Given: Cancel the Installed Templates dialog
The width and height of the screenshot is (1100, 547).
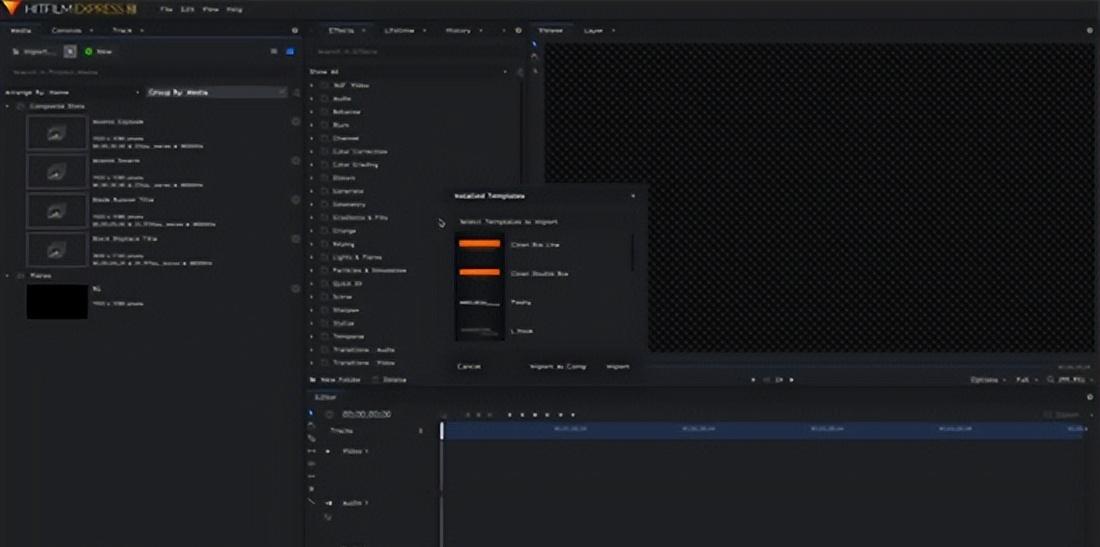Looking at the screenshot, I should coord(469,367).
